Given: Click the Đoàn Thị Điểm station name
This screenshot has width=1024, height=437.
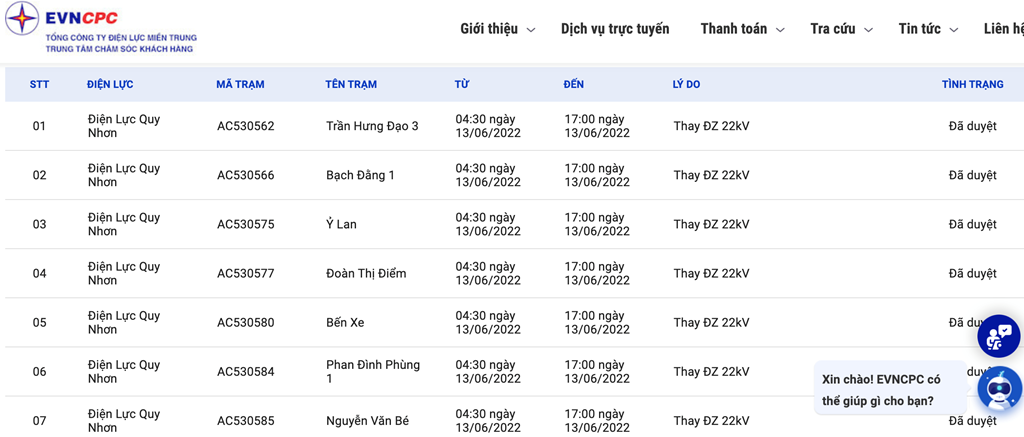Looking at the screenshot, I should click(x=366, y=273).
